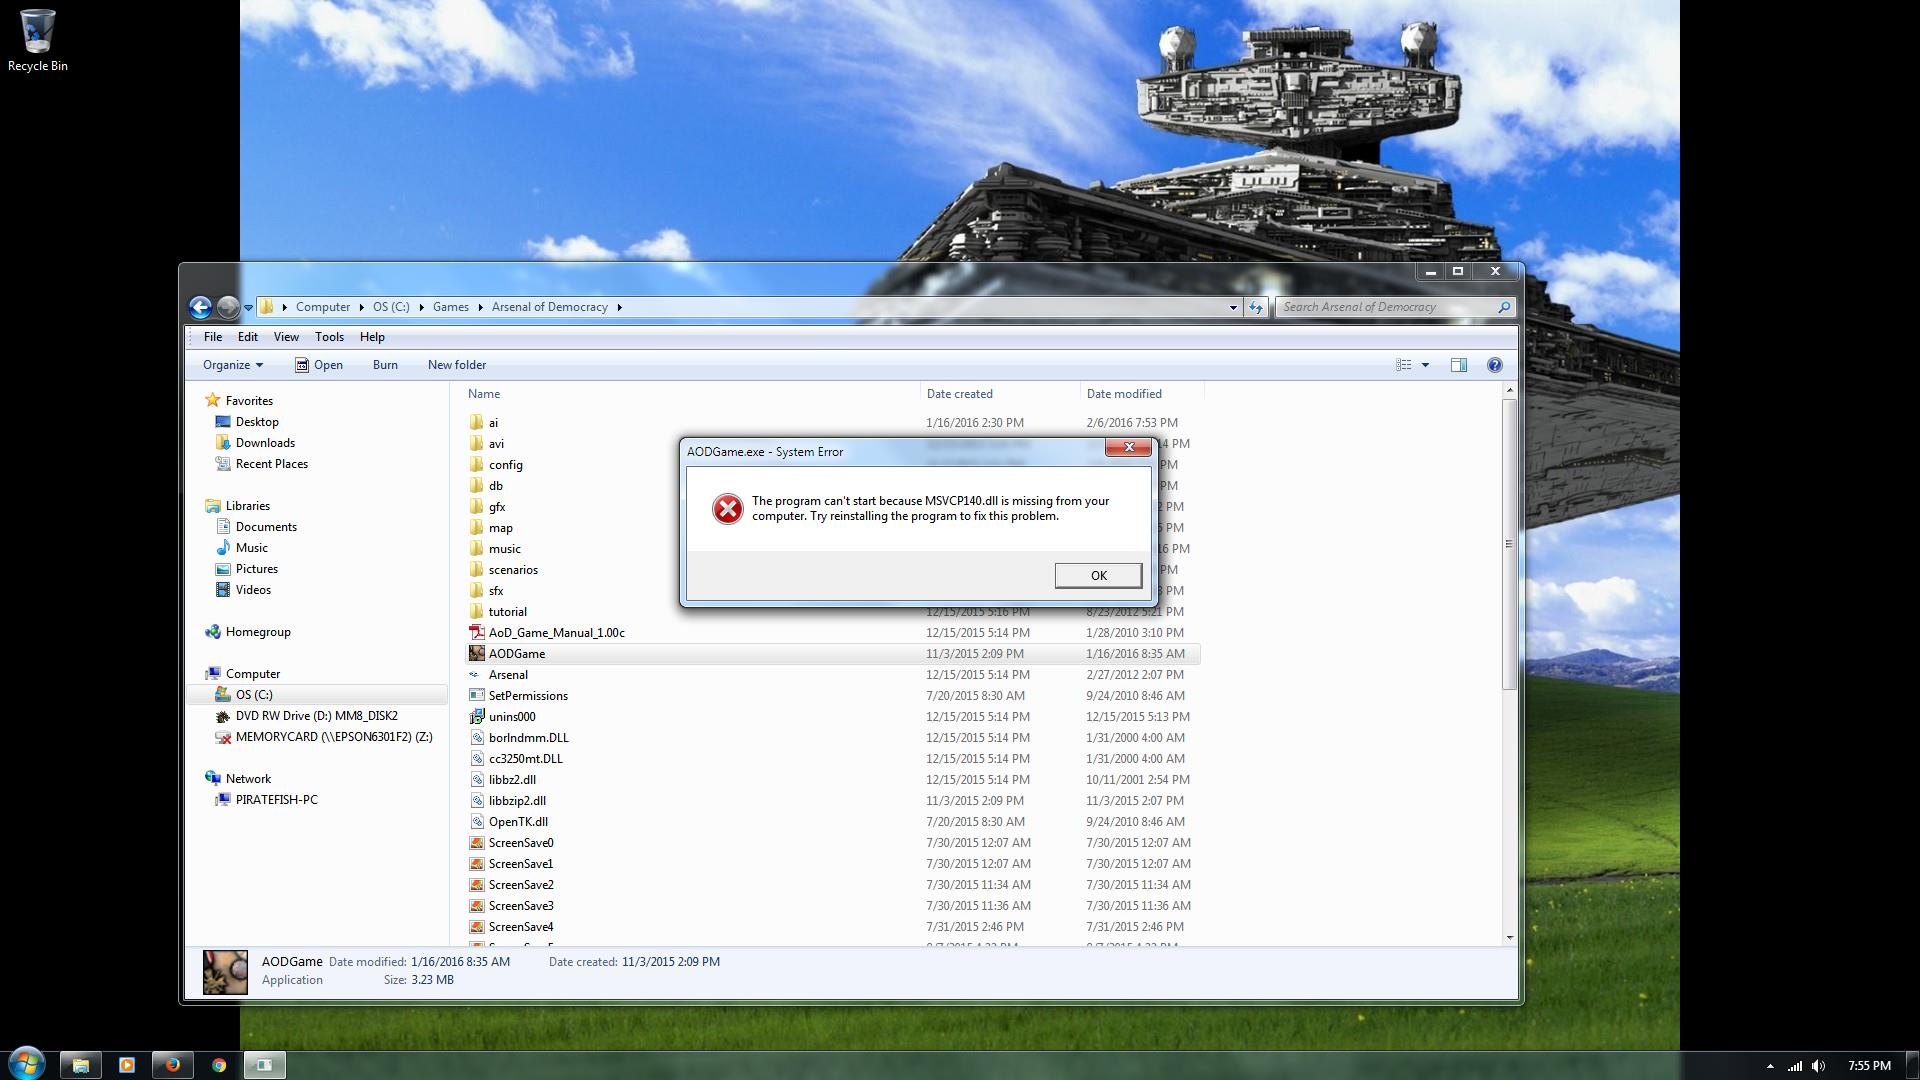The image size is (1920, 1080).
Task: Click the OK button in error dialog
Action: pos(1098,575)
